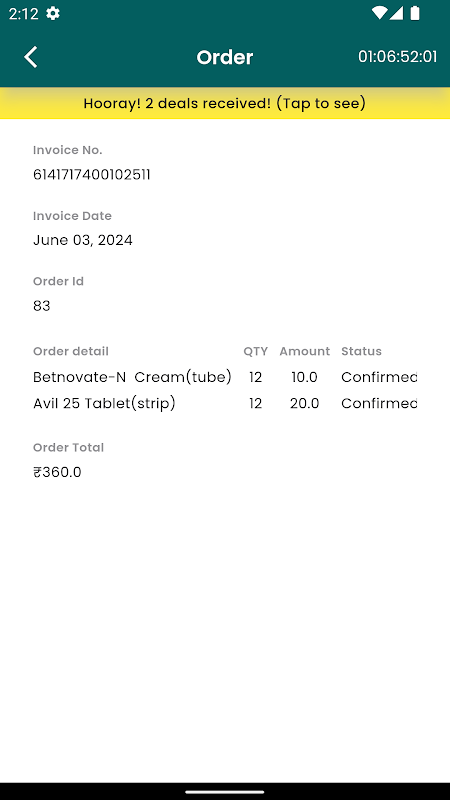Select Betnovate-N Cream(tube) order item
The height and width of the screenshot is (800, 450).
click(132, 378)
